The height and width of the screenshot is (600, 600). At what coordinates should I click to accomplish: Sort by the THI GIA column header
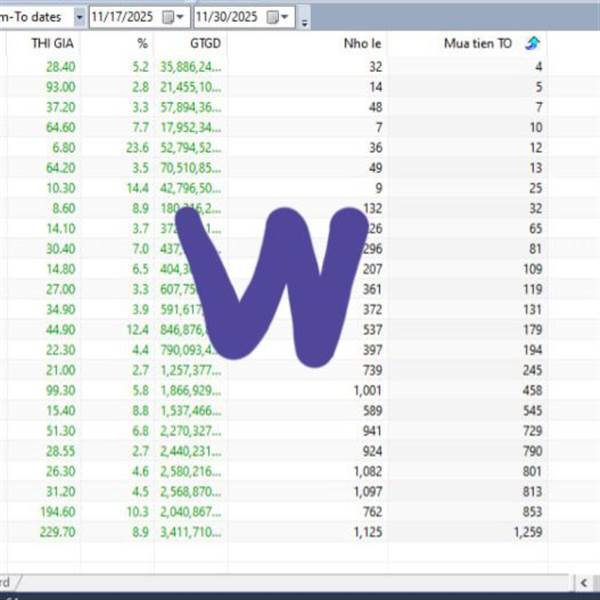click(x=52, y=43)
